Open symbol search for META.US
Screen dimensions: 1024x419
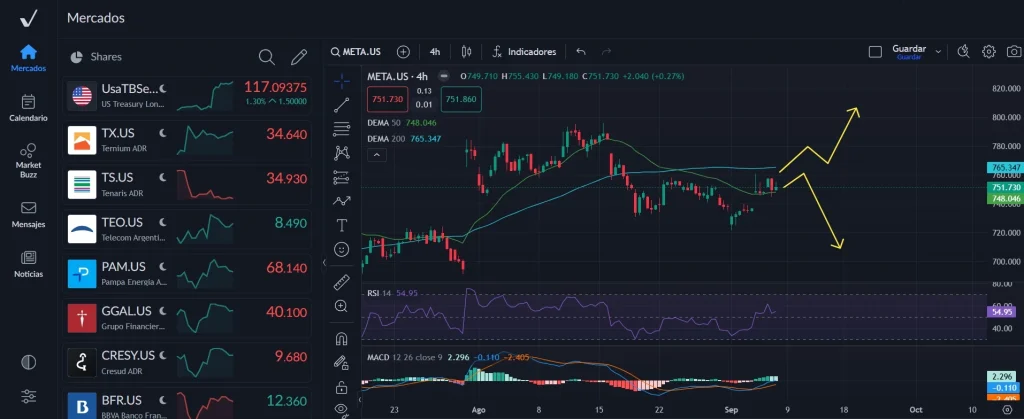coord(356,52)
